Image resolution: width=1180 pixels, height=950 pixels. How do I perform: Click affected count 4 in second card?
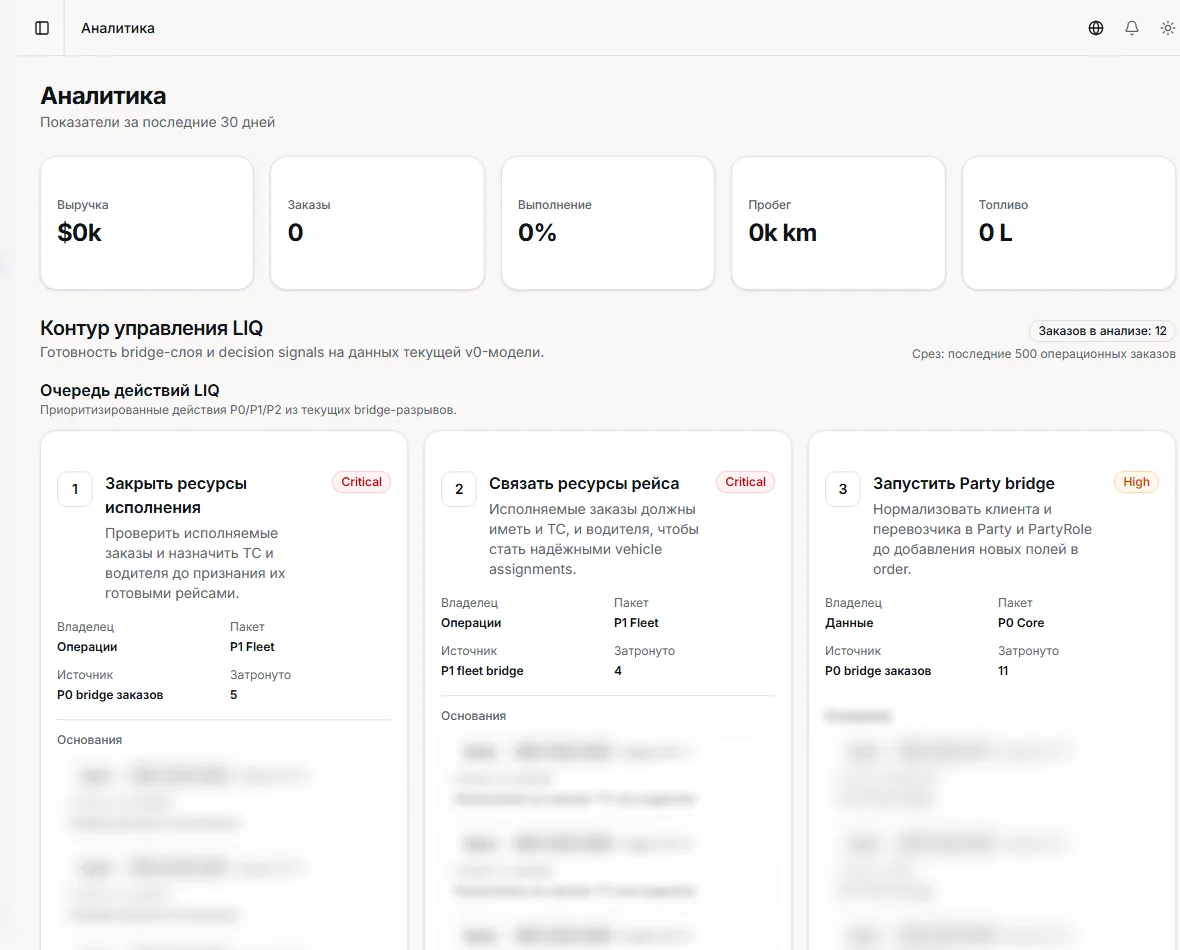618,671
